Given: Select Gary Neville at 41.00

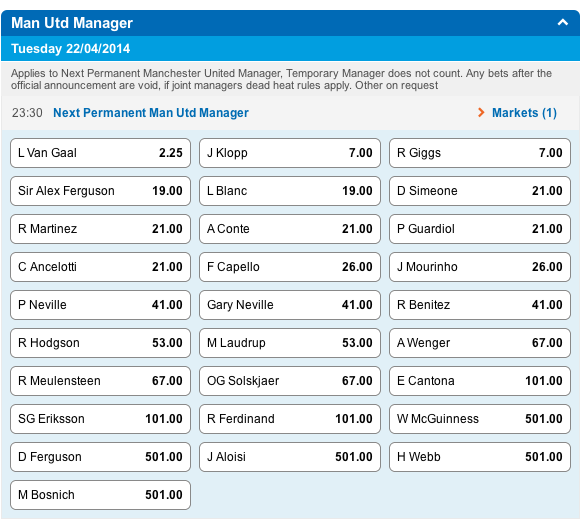Looking at the screenshot, I should click(290, 305).
